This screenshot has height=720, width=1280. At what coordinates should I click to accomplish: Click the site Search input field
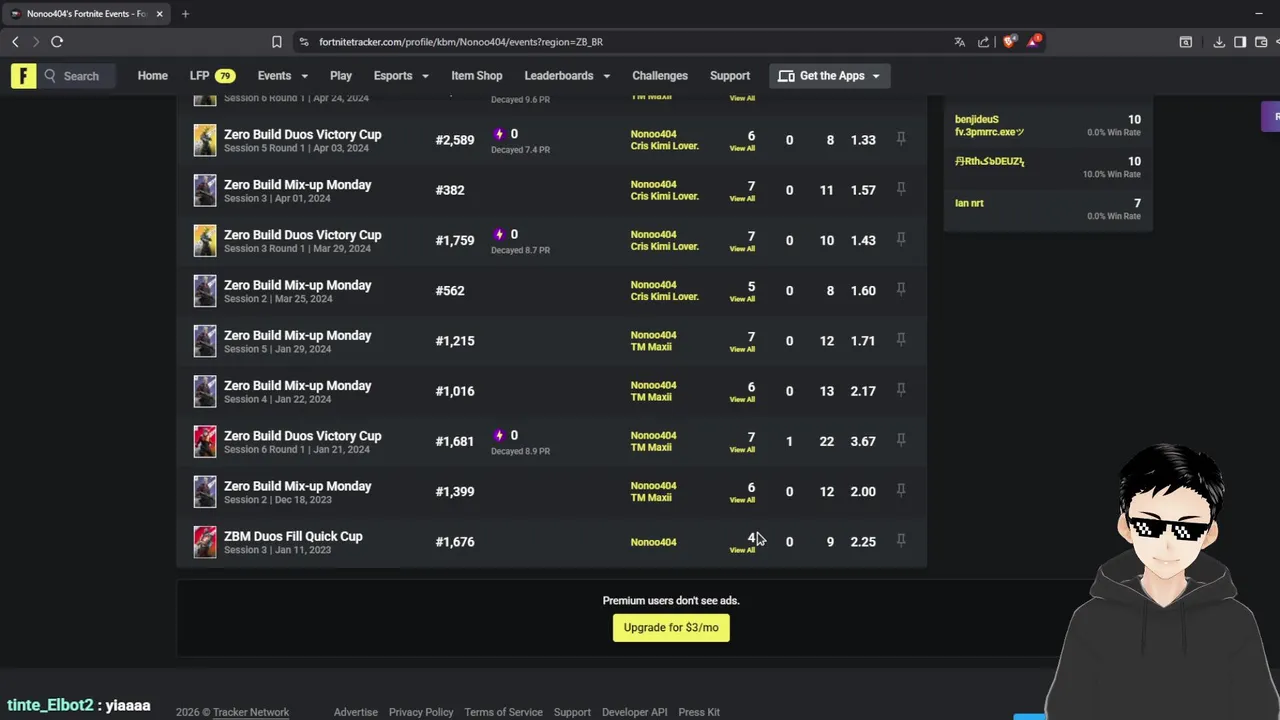(x=78, y=76)
